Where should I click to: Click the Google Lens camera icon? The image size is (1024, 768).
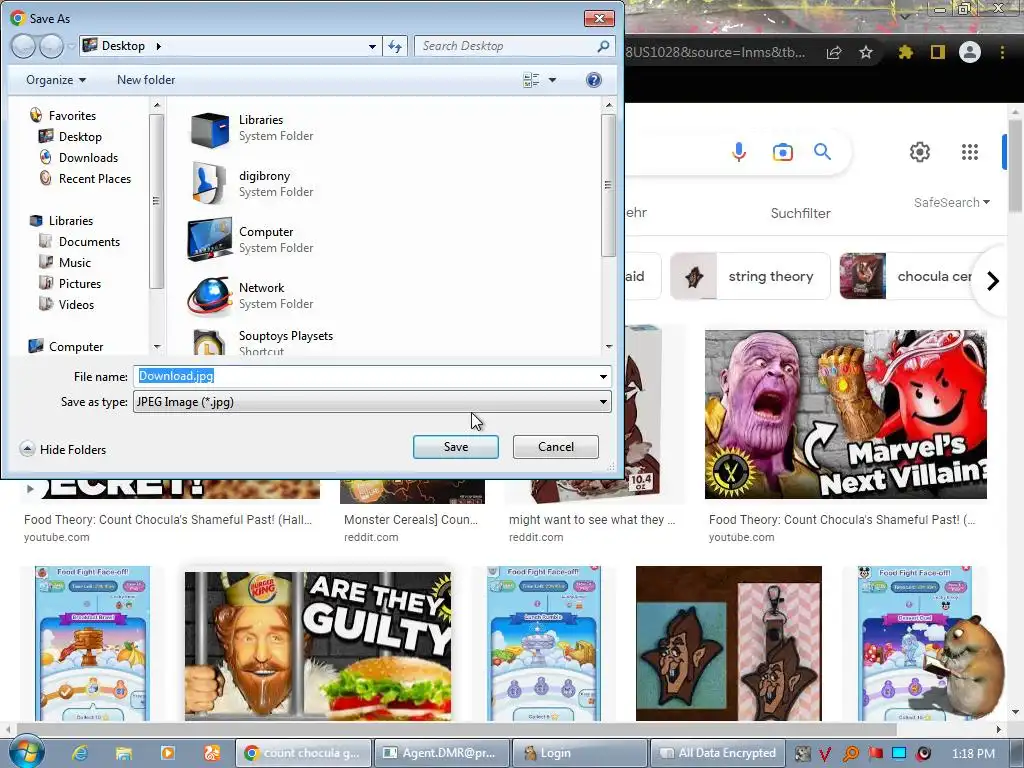[782, 152]
